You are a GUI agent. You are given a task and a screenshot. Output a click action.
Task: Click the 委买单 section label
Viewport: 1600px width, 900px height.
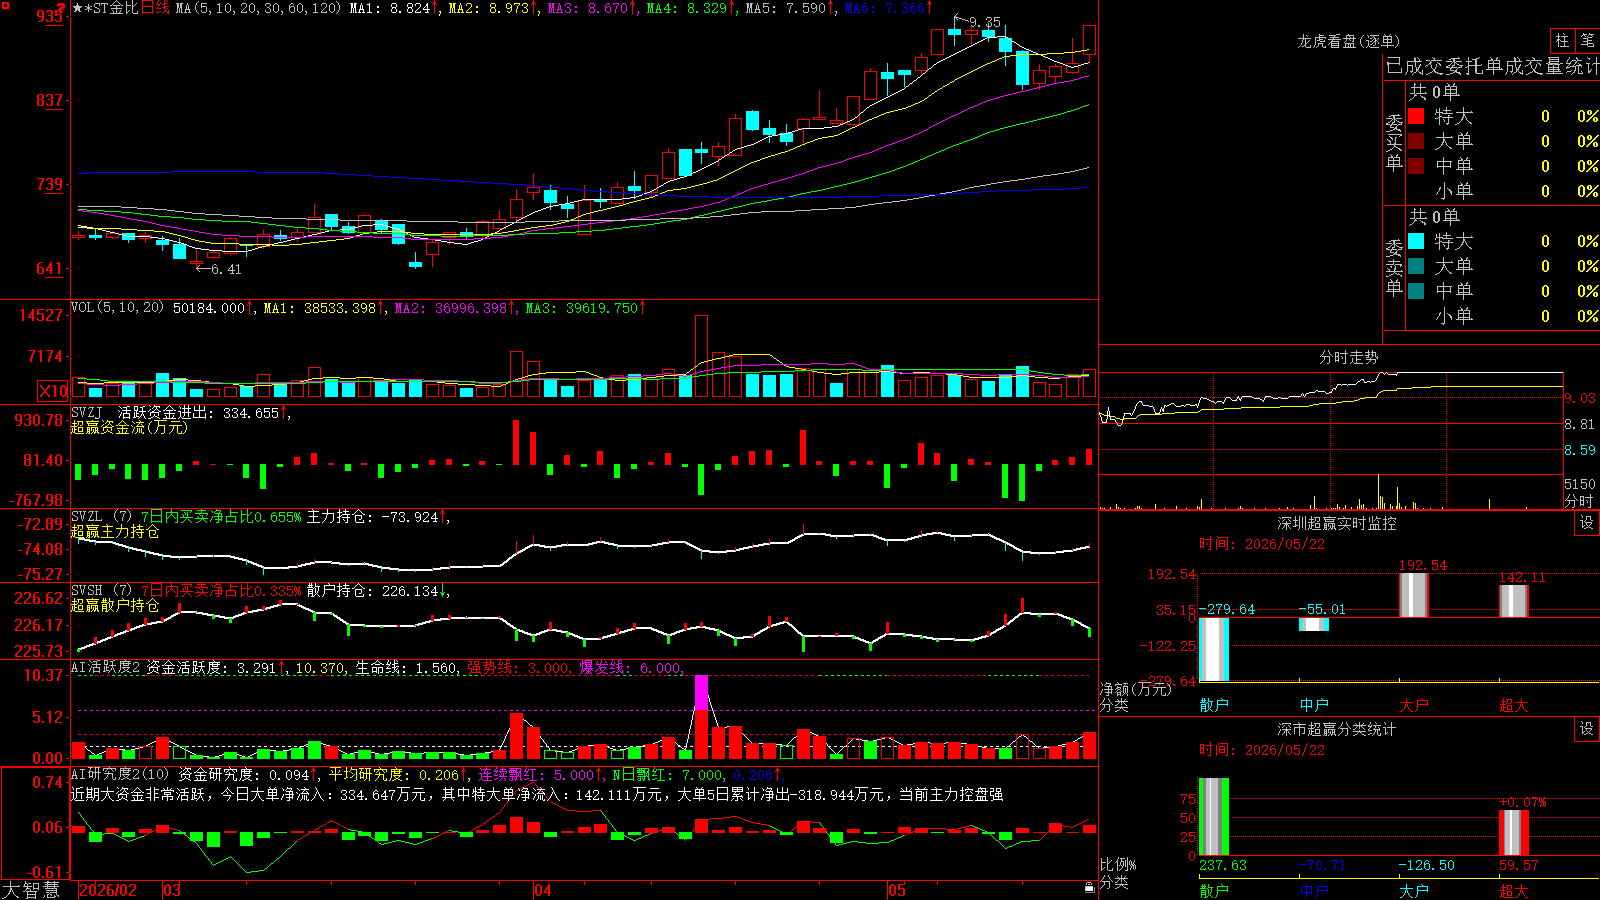[x=1394, y=143]
